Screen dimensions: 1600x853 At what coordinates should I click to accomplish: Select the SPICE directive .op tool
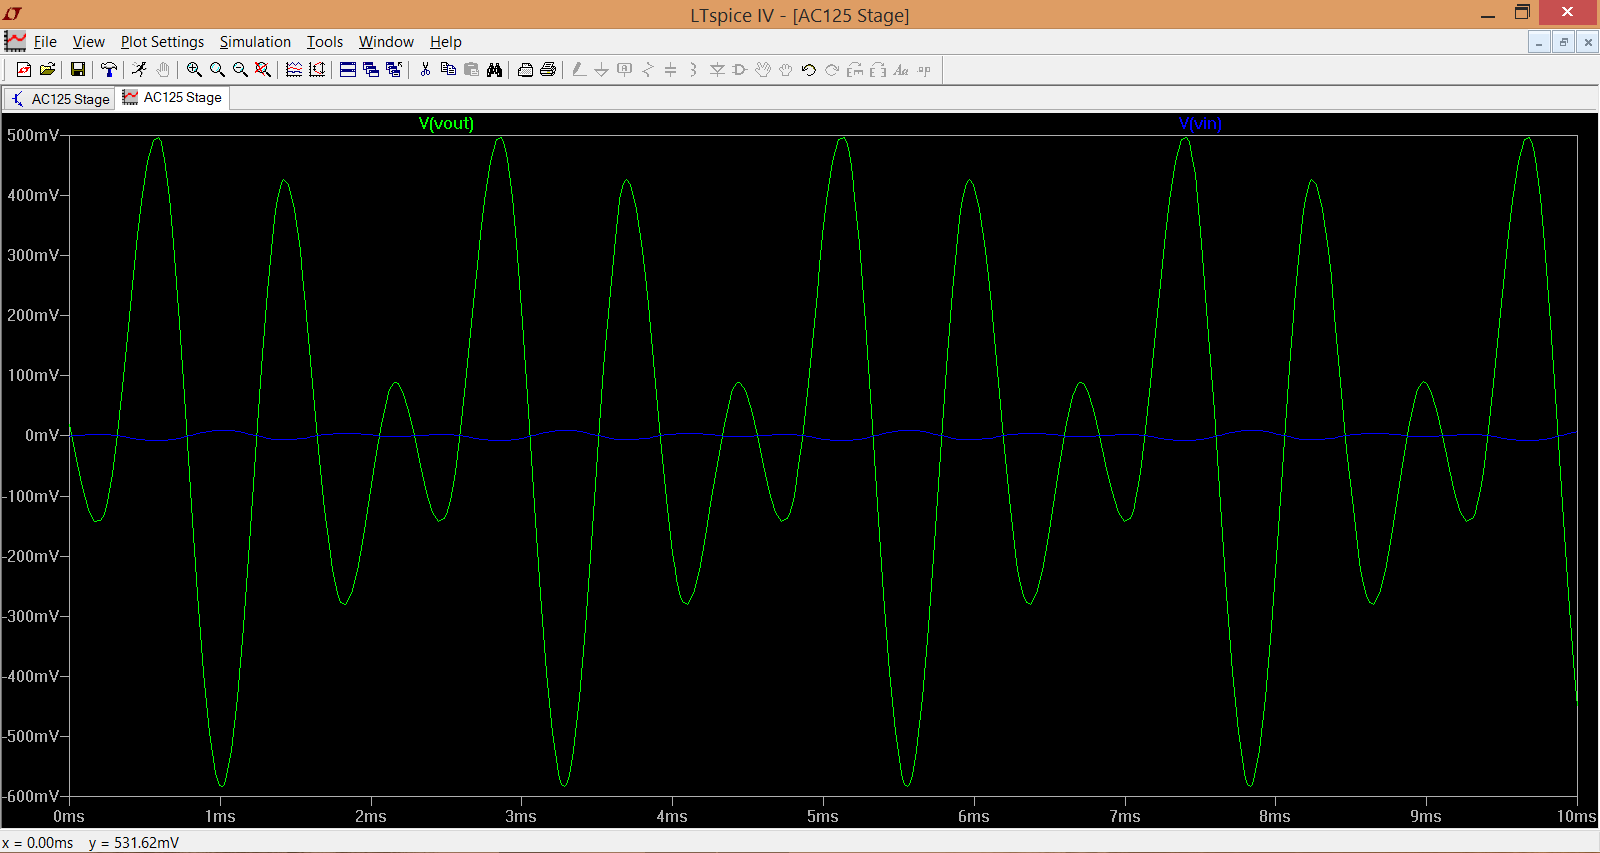[x=924, y=69]
